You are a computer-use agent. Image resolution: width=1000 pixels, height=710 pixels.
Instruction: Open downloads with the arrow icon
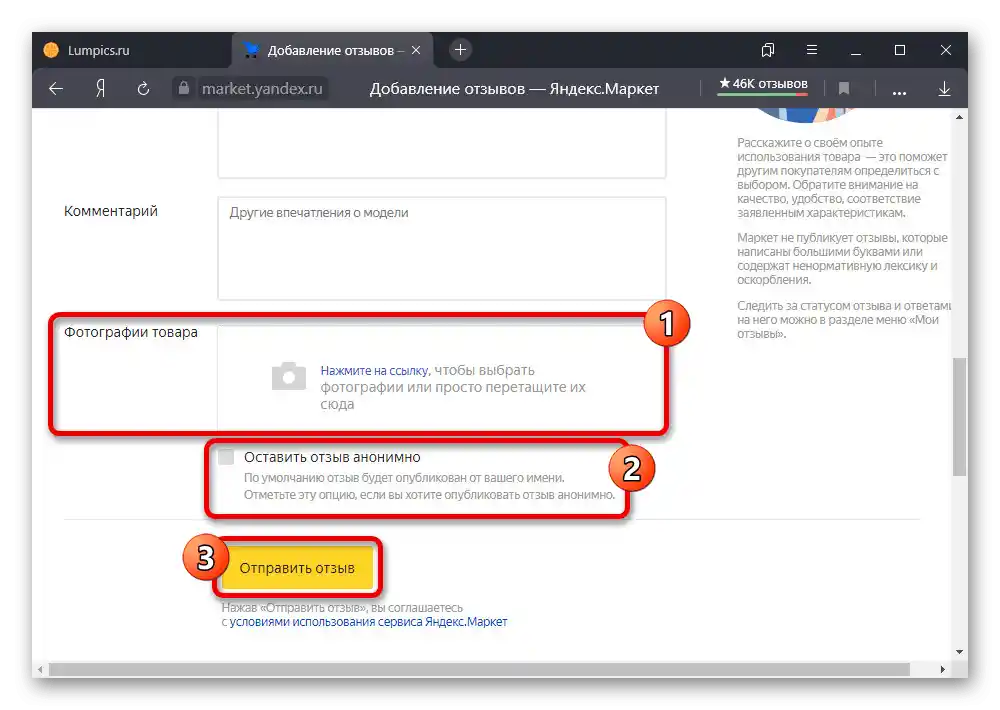point(944,88)
